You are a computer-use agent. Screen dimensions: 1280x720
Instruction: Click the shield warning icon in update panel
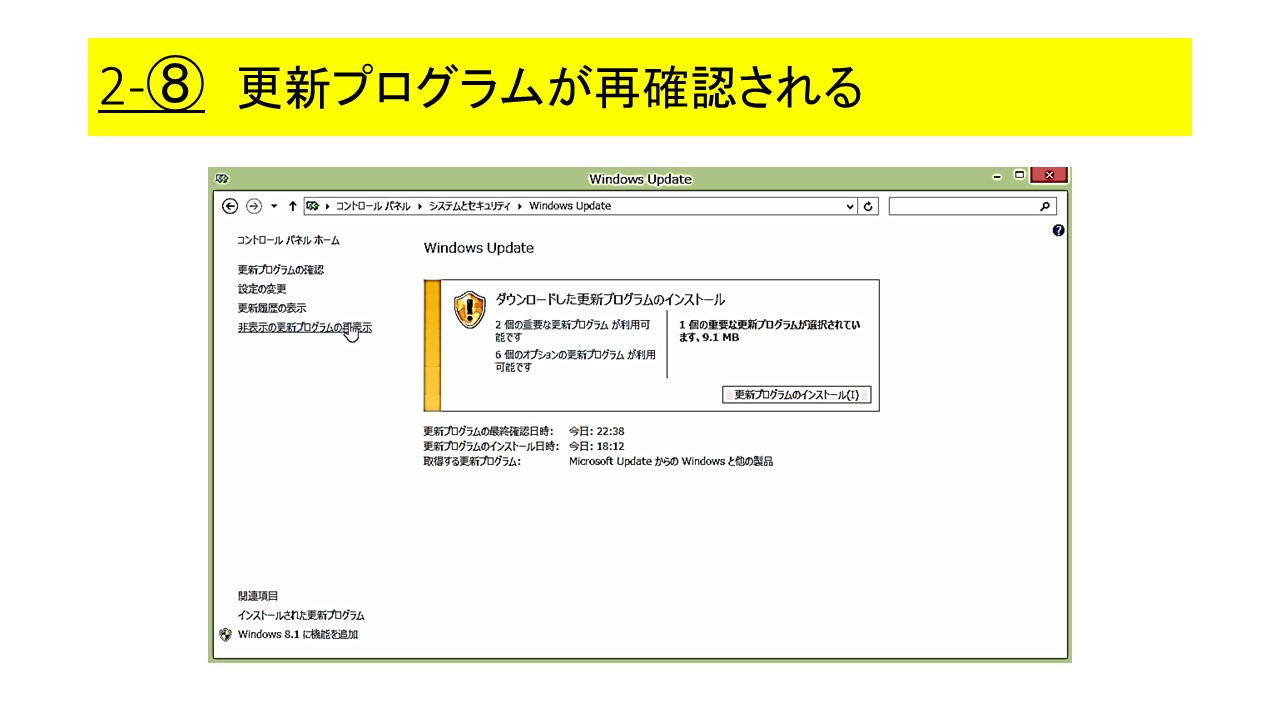(x=469, y=310)
